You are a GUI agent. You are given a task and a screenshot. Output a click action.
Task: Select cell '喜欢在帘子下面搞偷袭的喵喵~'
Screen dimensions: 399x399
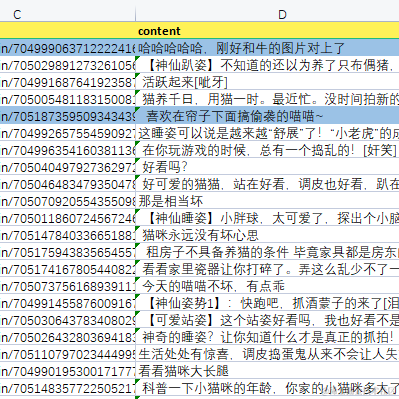click(x=267, y=116)
